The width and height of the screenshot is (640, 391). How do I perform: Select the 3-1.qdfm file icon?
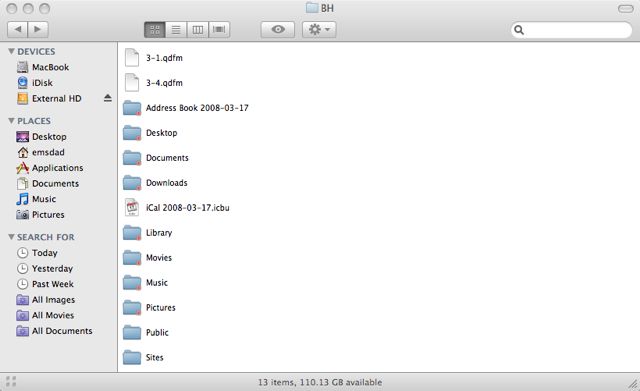click(x=132, y=58)
